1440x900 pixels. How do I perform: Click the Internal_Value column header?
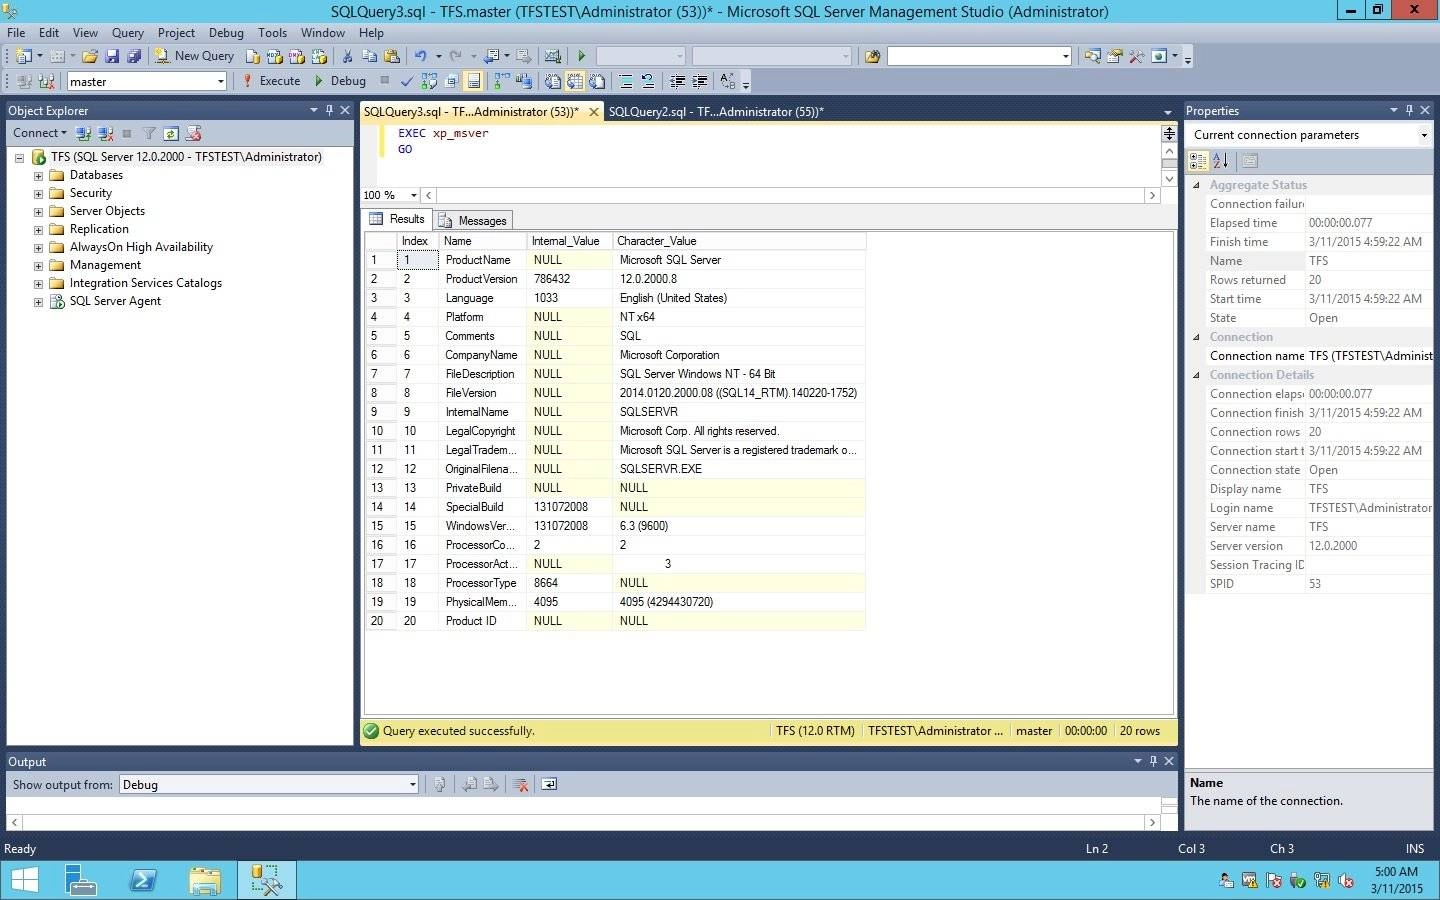(x=569, y=241)
